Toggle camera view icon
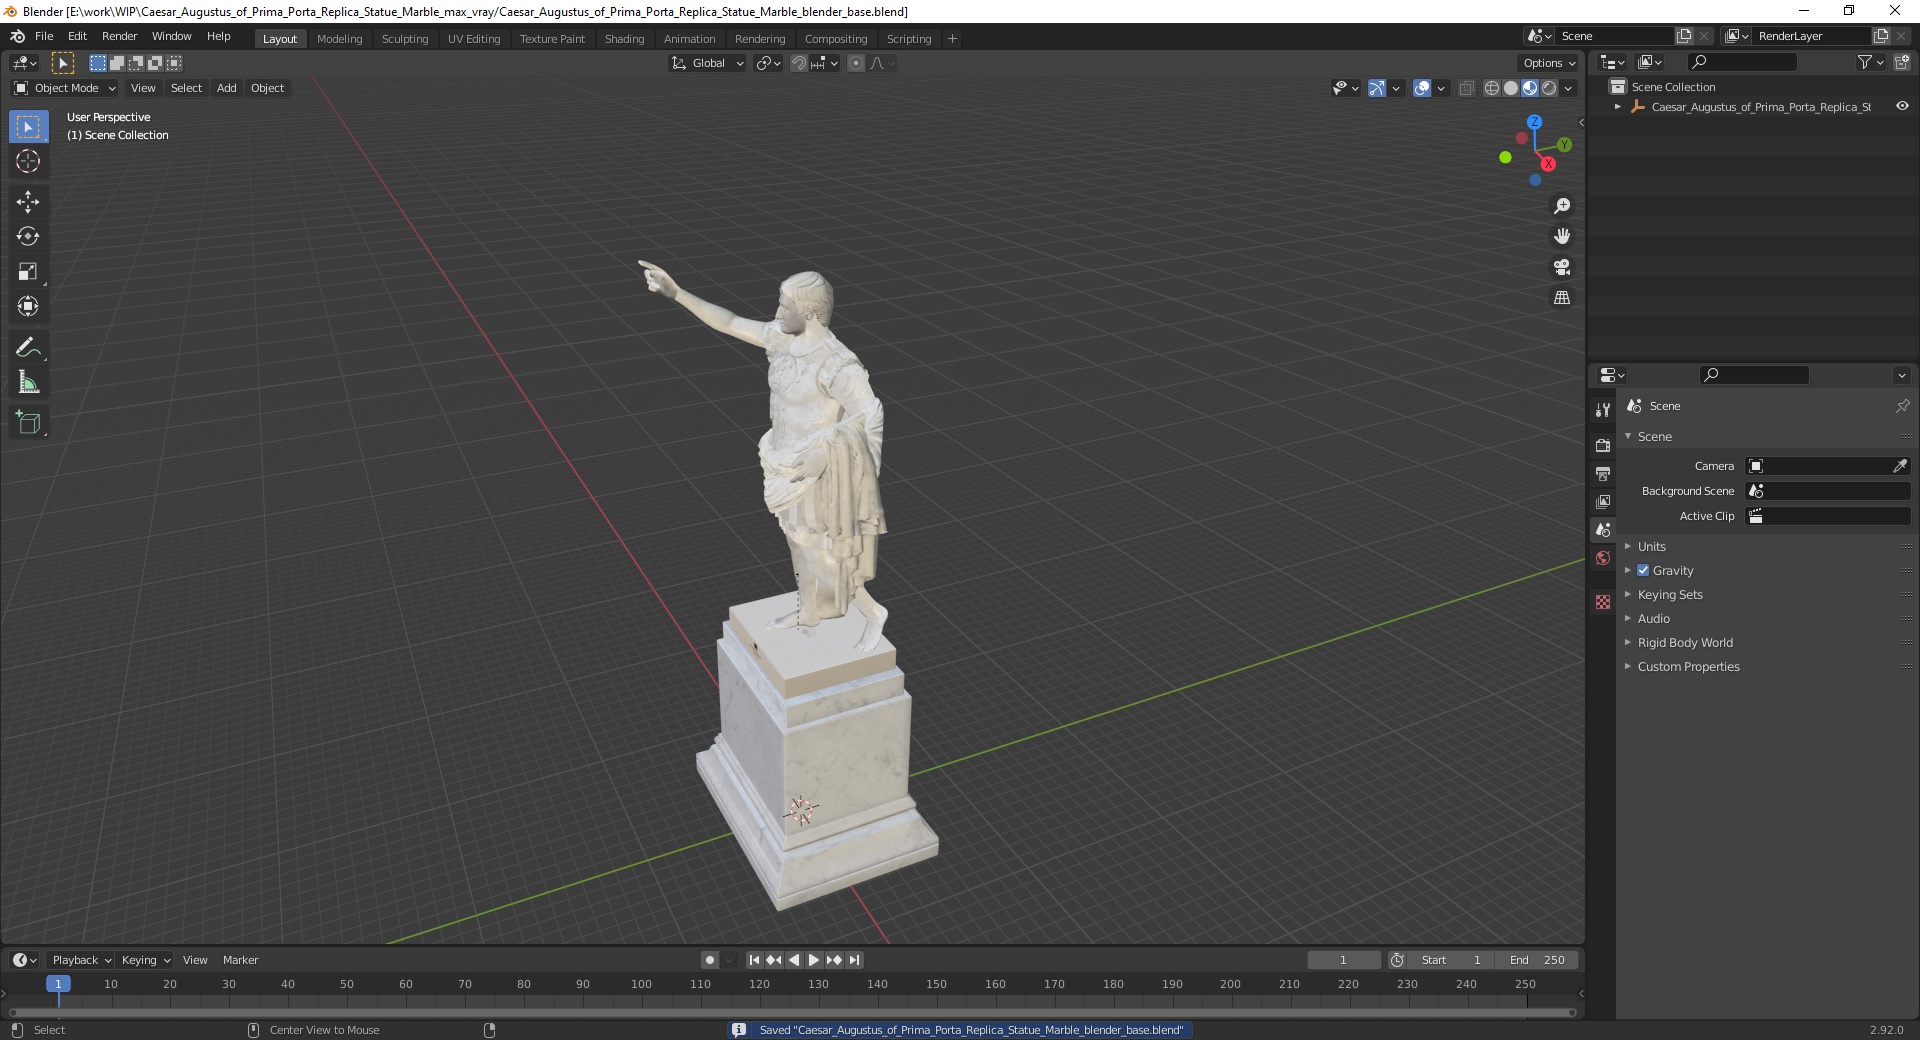The image size is (1920, 1040). tap(1561, 267)
